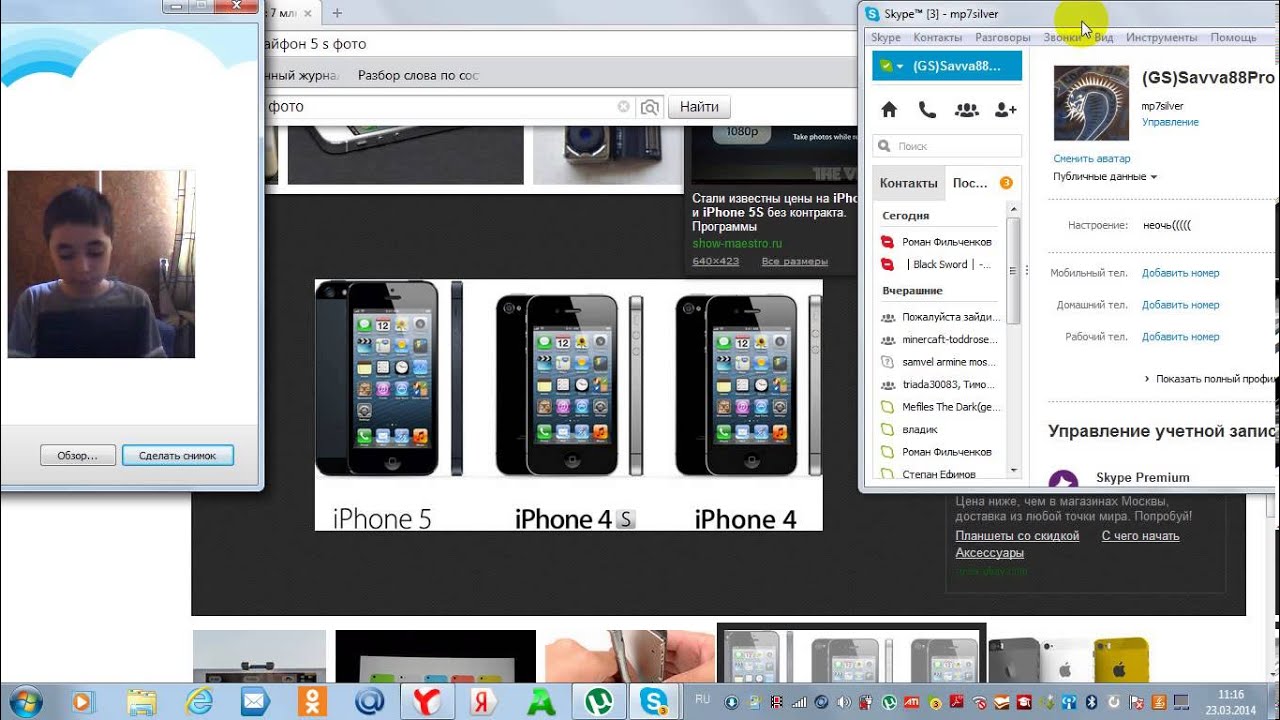Screen dimensions: 1280x720
Task: Open show-maestro.ru link
Action: (737, 243)
